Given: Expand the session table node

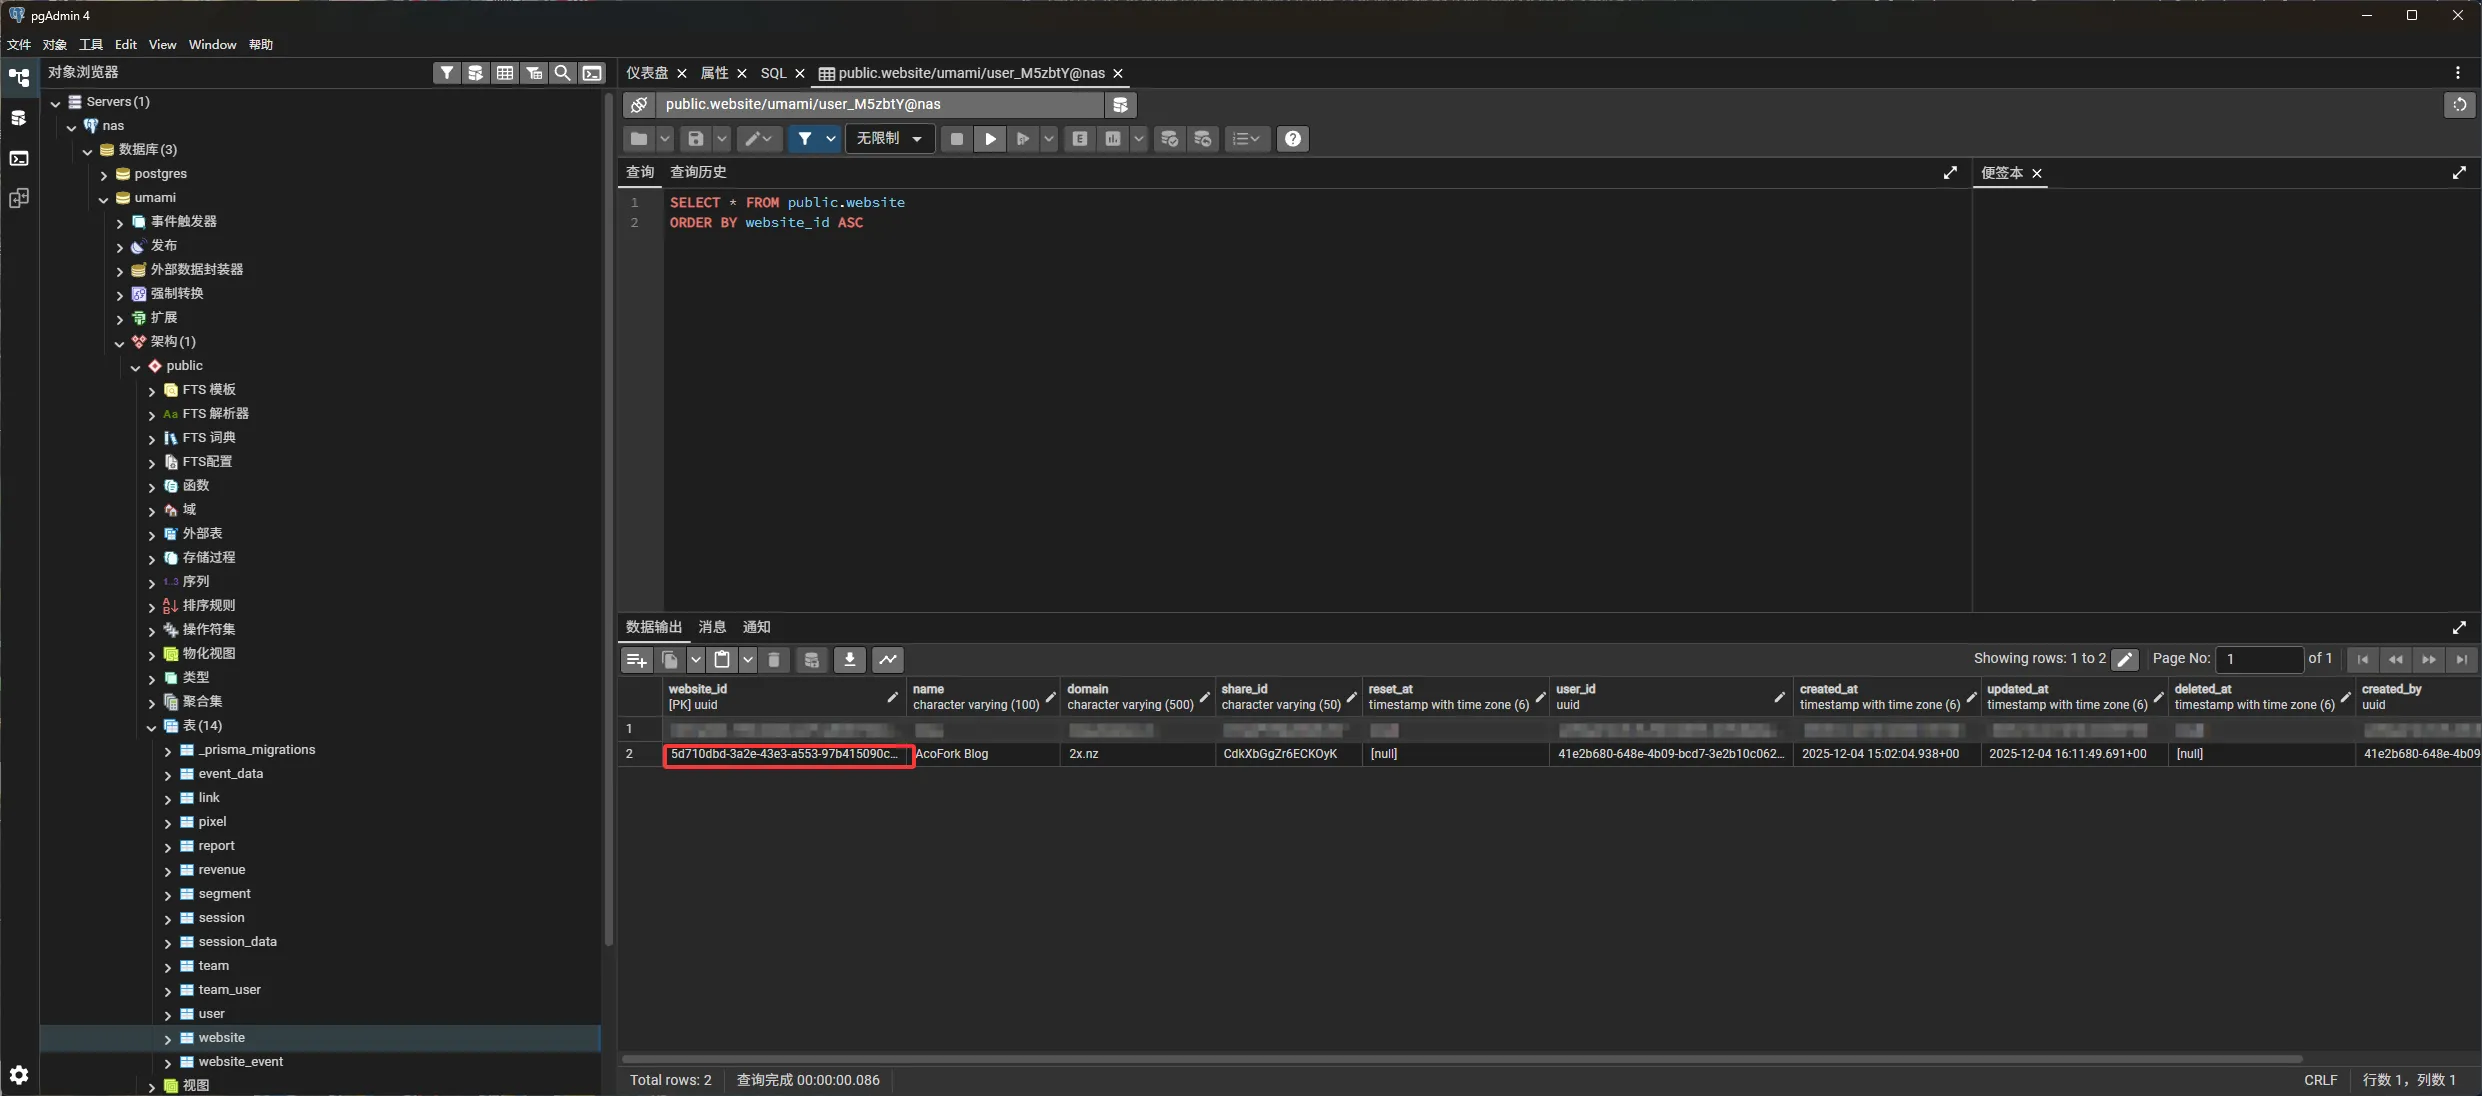Looking at the screenshot, I should (168, 919).
